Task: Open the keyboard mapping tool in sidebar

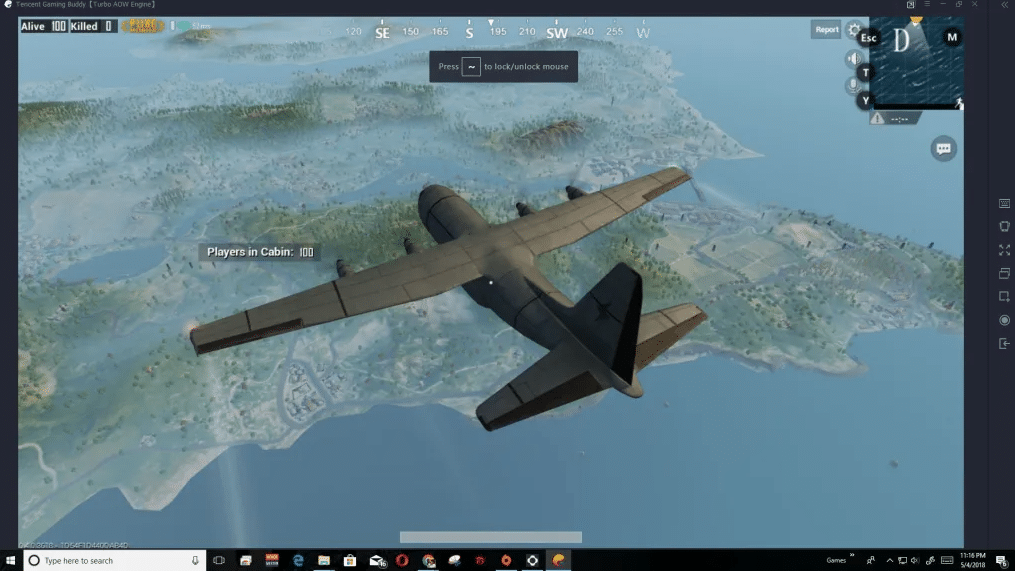Action: tap(1004, 203)
